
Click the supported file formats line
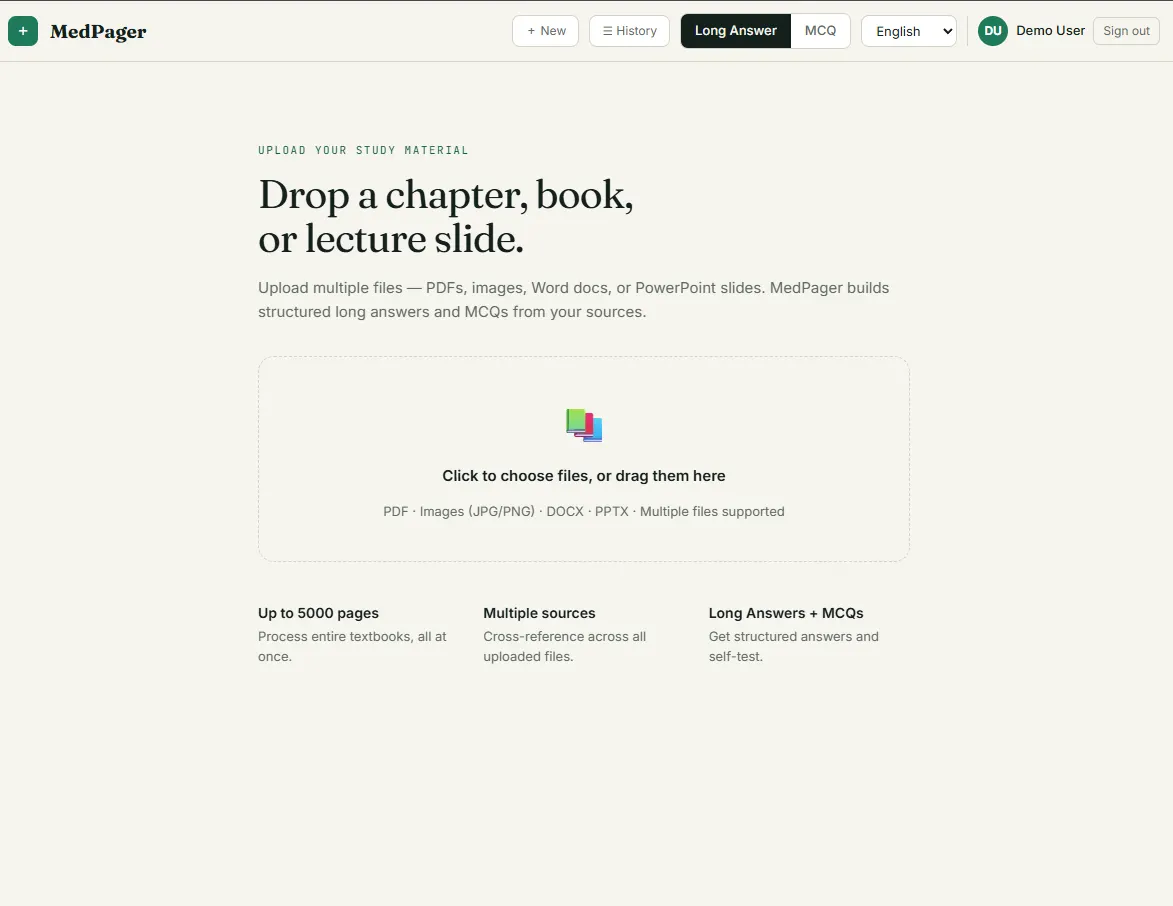coord(584,512)
